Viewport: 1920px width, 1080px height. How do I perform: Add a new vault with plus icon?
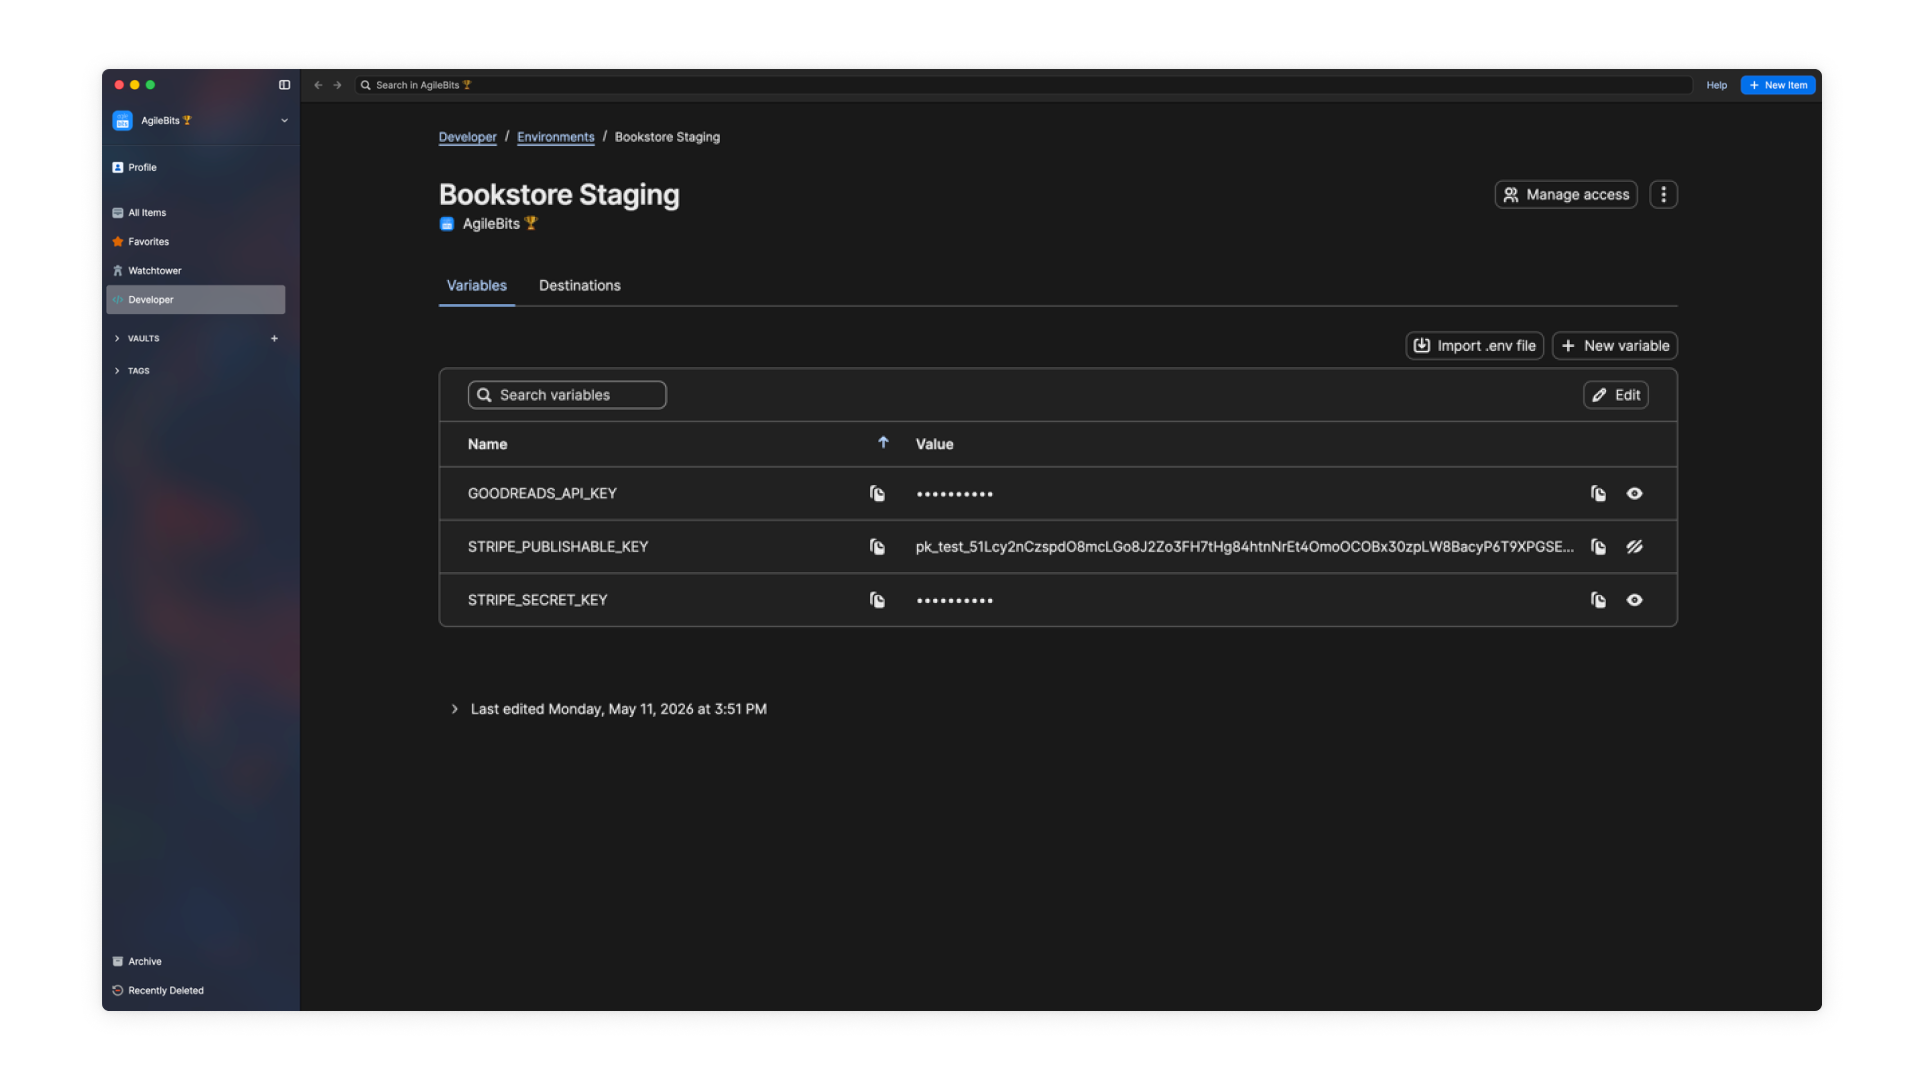coord(274,339)
